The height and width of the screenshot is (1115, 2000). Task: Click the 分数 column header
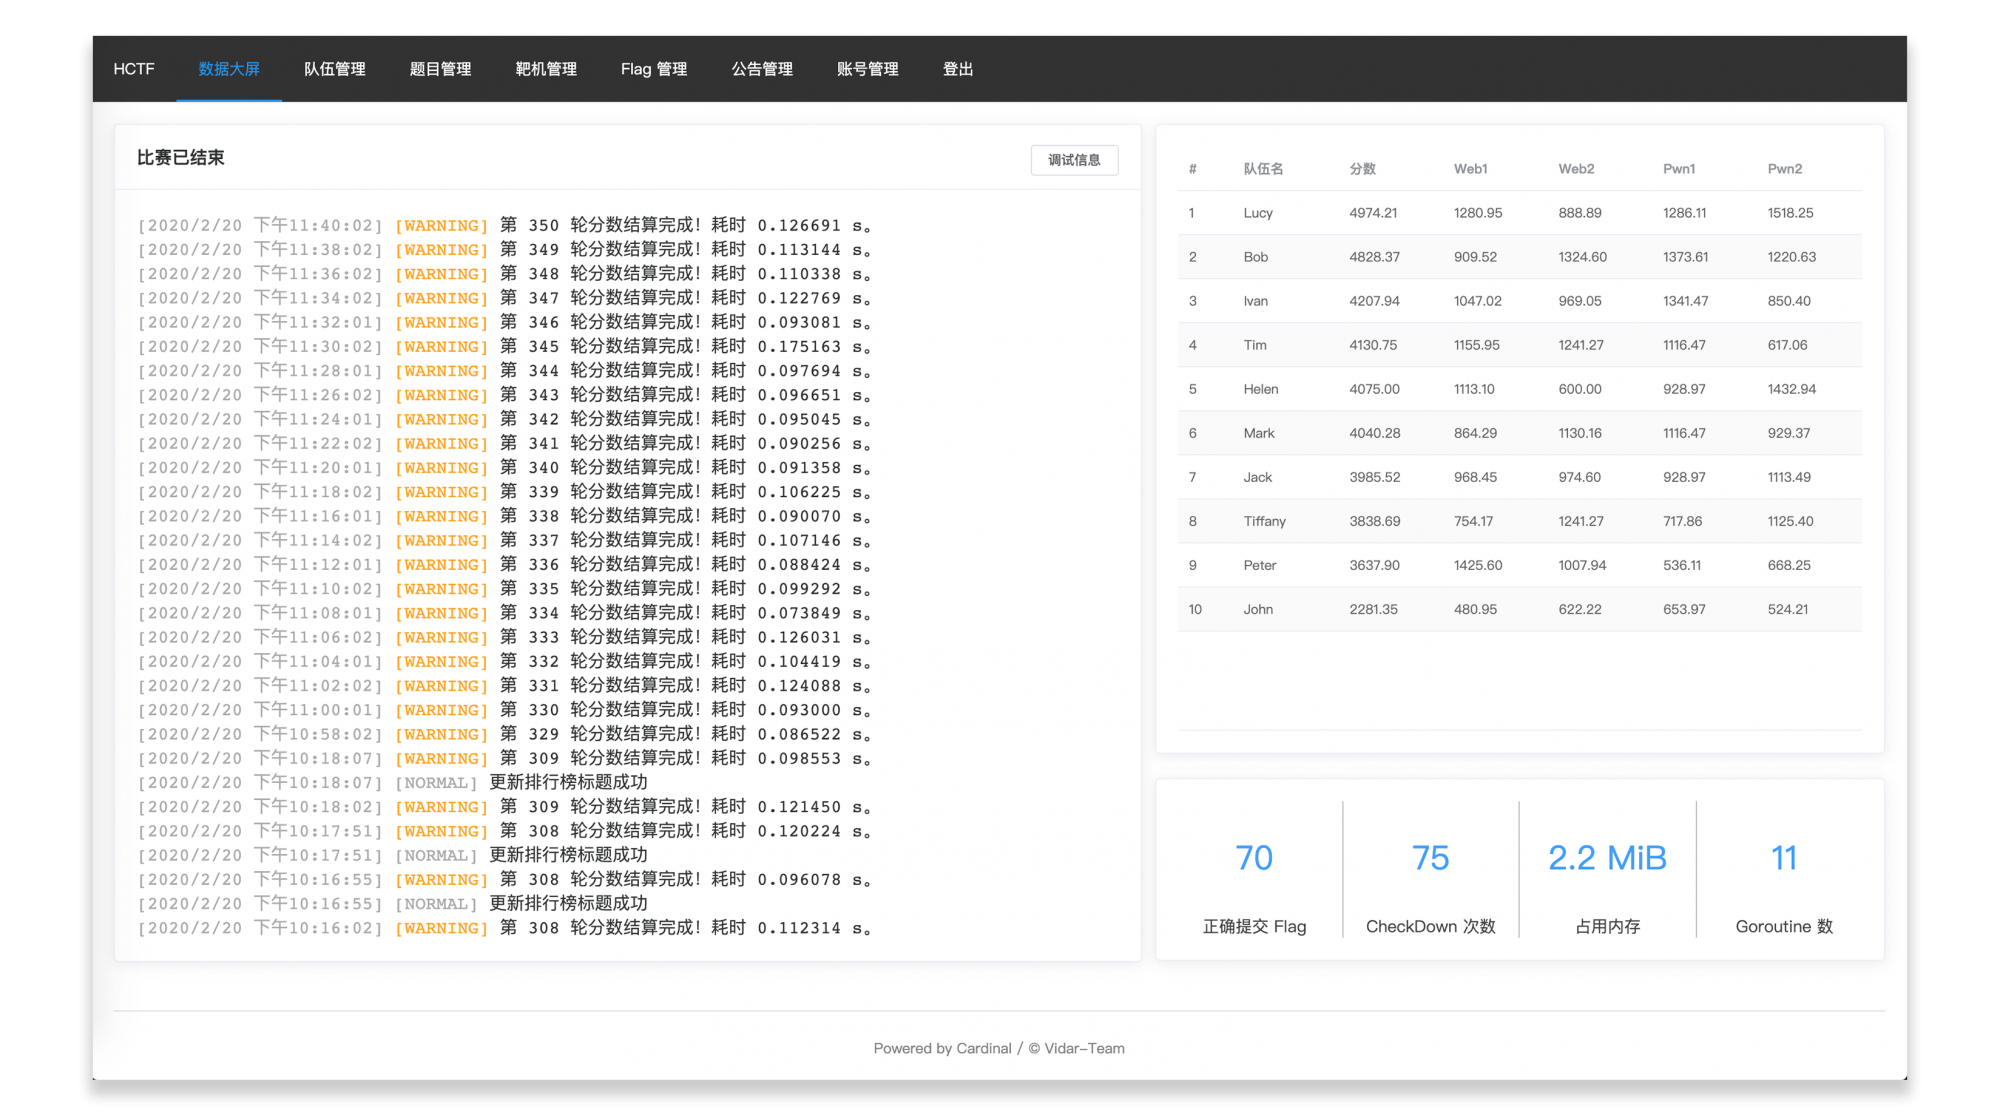click(1363, 169)
